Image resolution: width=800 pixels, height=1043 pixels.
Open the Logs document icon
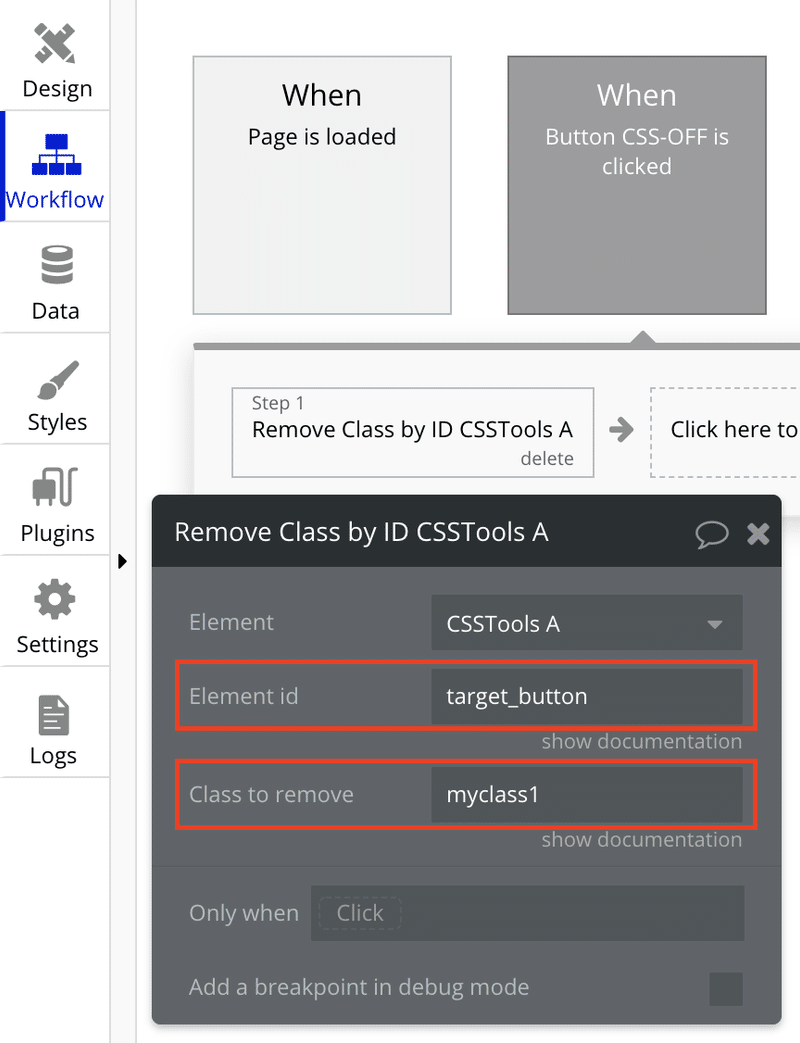click(x=54, y=715)
